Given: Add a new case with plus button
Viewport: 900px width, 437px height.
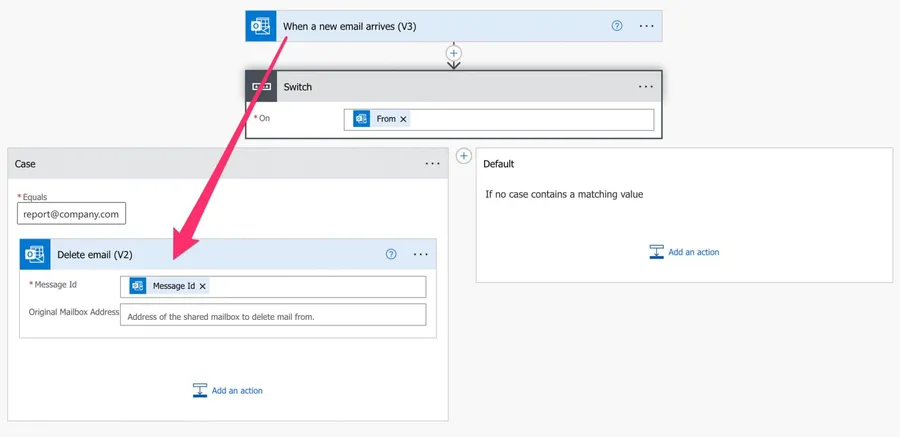Looking at the screenshot, I should [463, 156].
